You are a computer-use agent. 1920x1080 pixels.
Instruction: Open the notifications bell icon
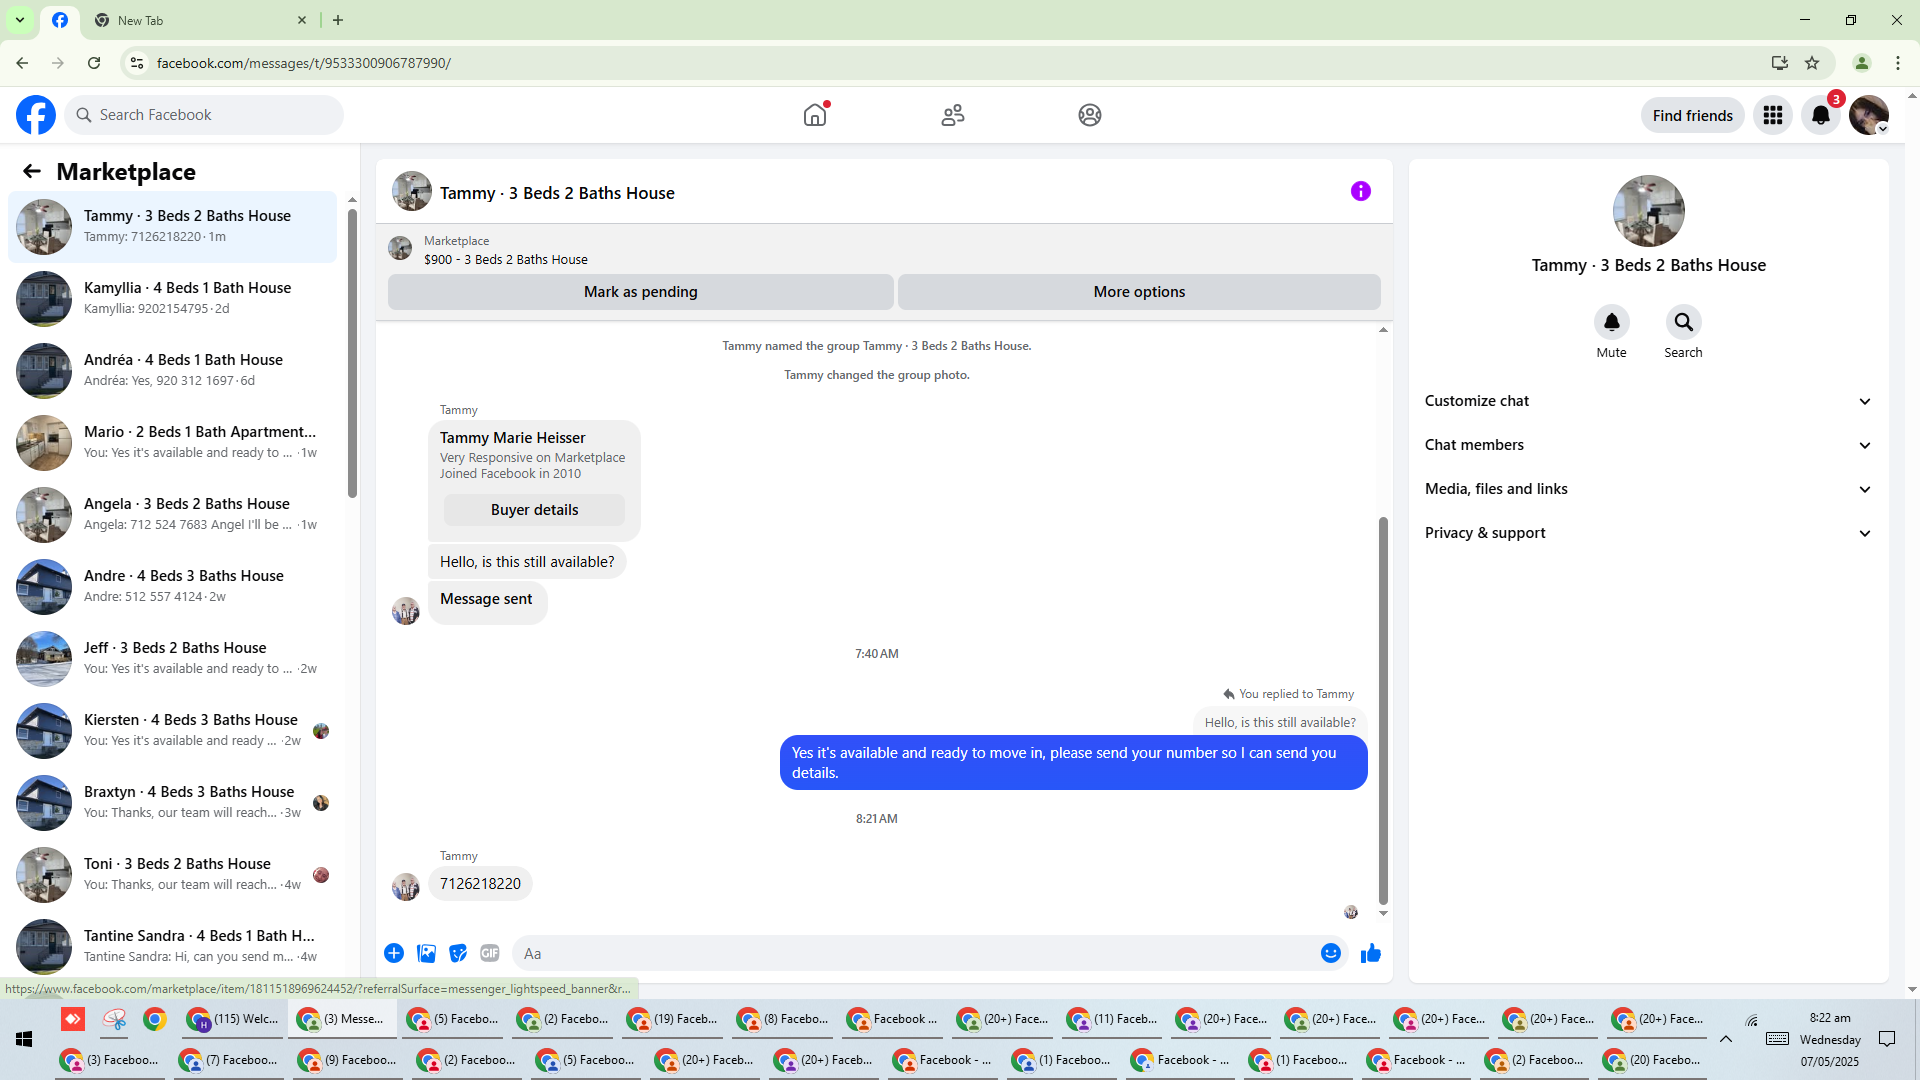point(1820,115)
